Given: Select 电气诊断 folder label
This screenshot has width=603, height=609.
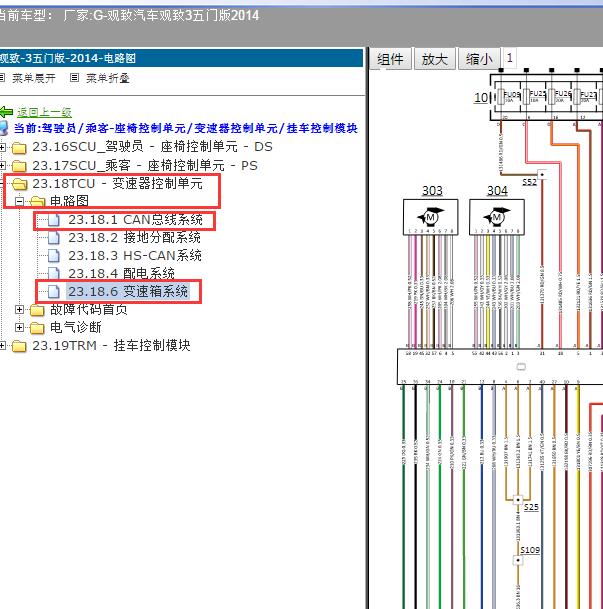Looking at the screenshot, I should point(76,327).
